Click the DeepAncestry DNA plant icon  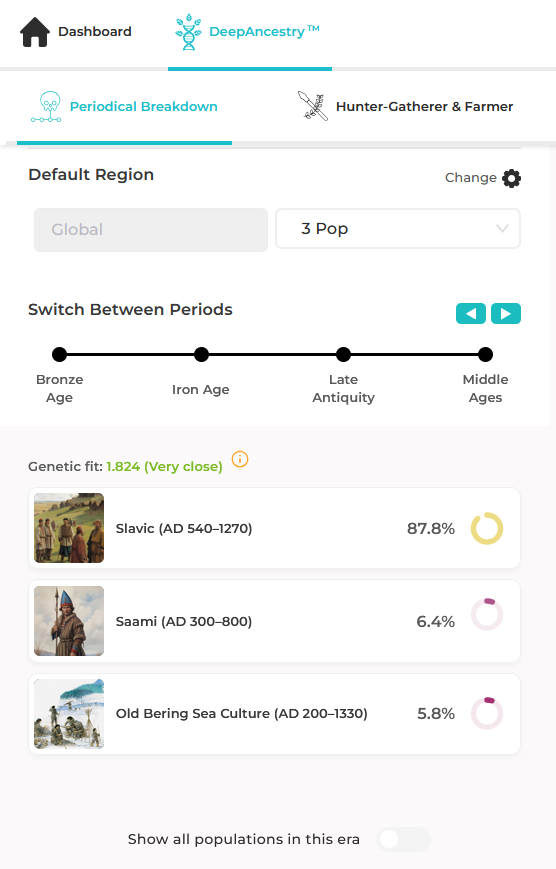[x=188, y=32]
